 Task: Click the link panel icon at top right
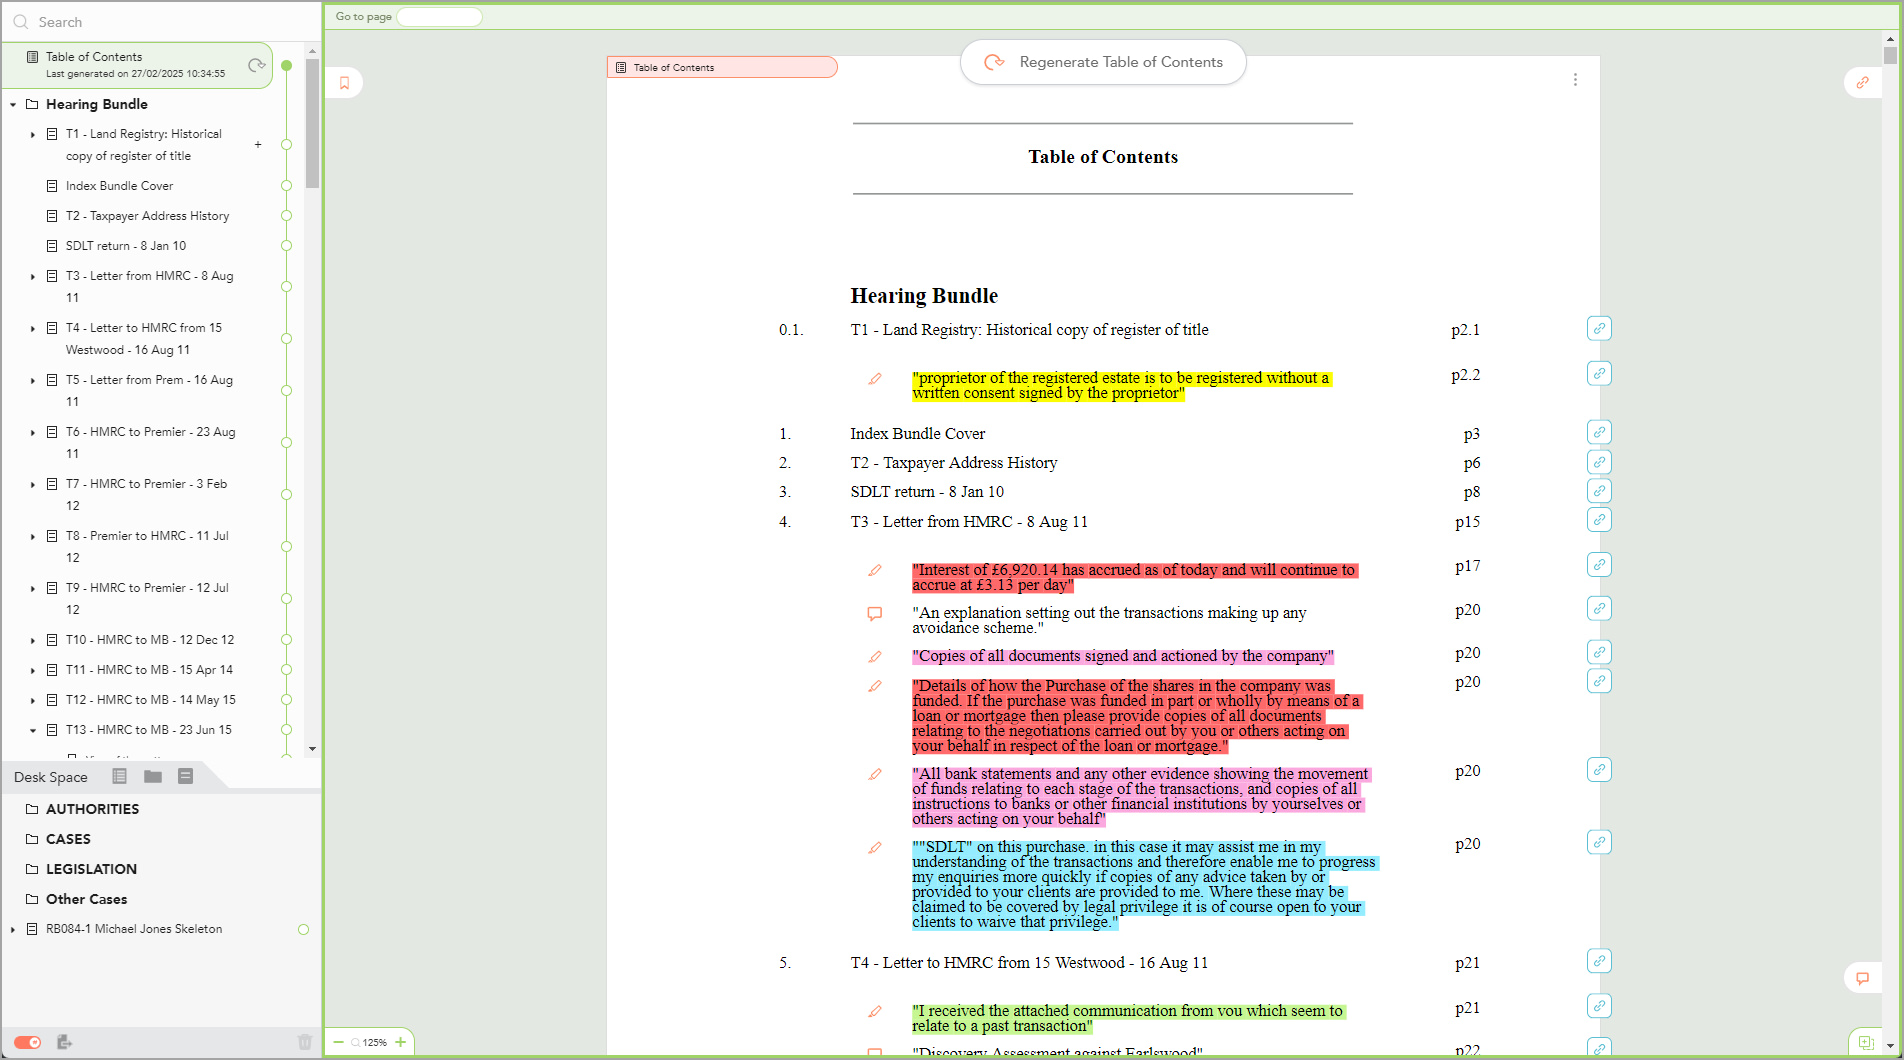[x=1862, y=82]
